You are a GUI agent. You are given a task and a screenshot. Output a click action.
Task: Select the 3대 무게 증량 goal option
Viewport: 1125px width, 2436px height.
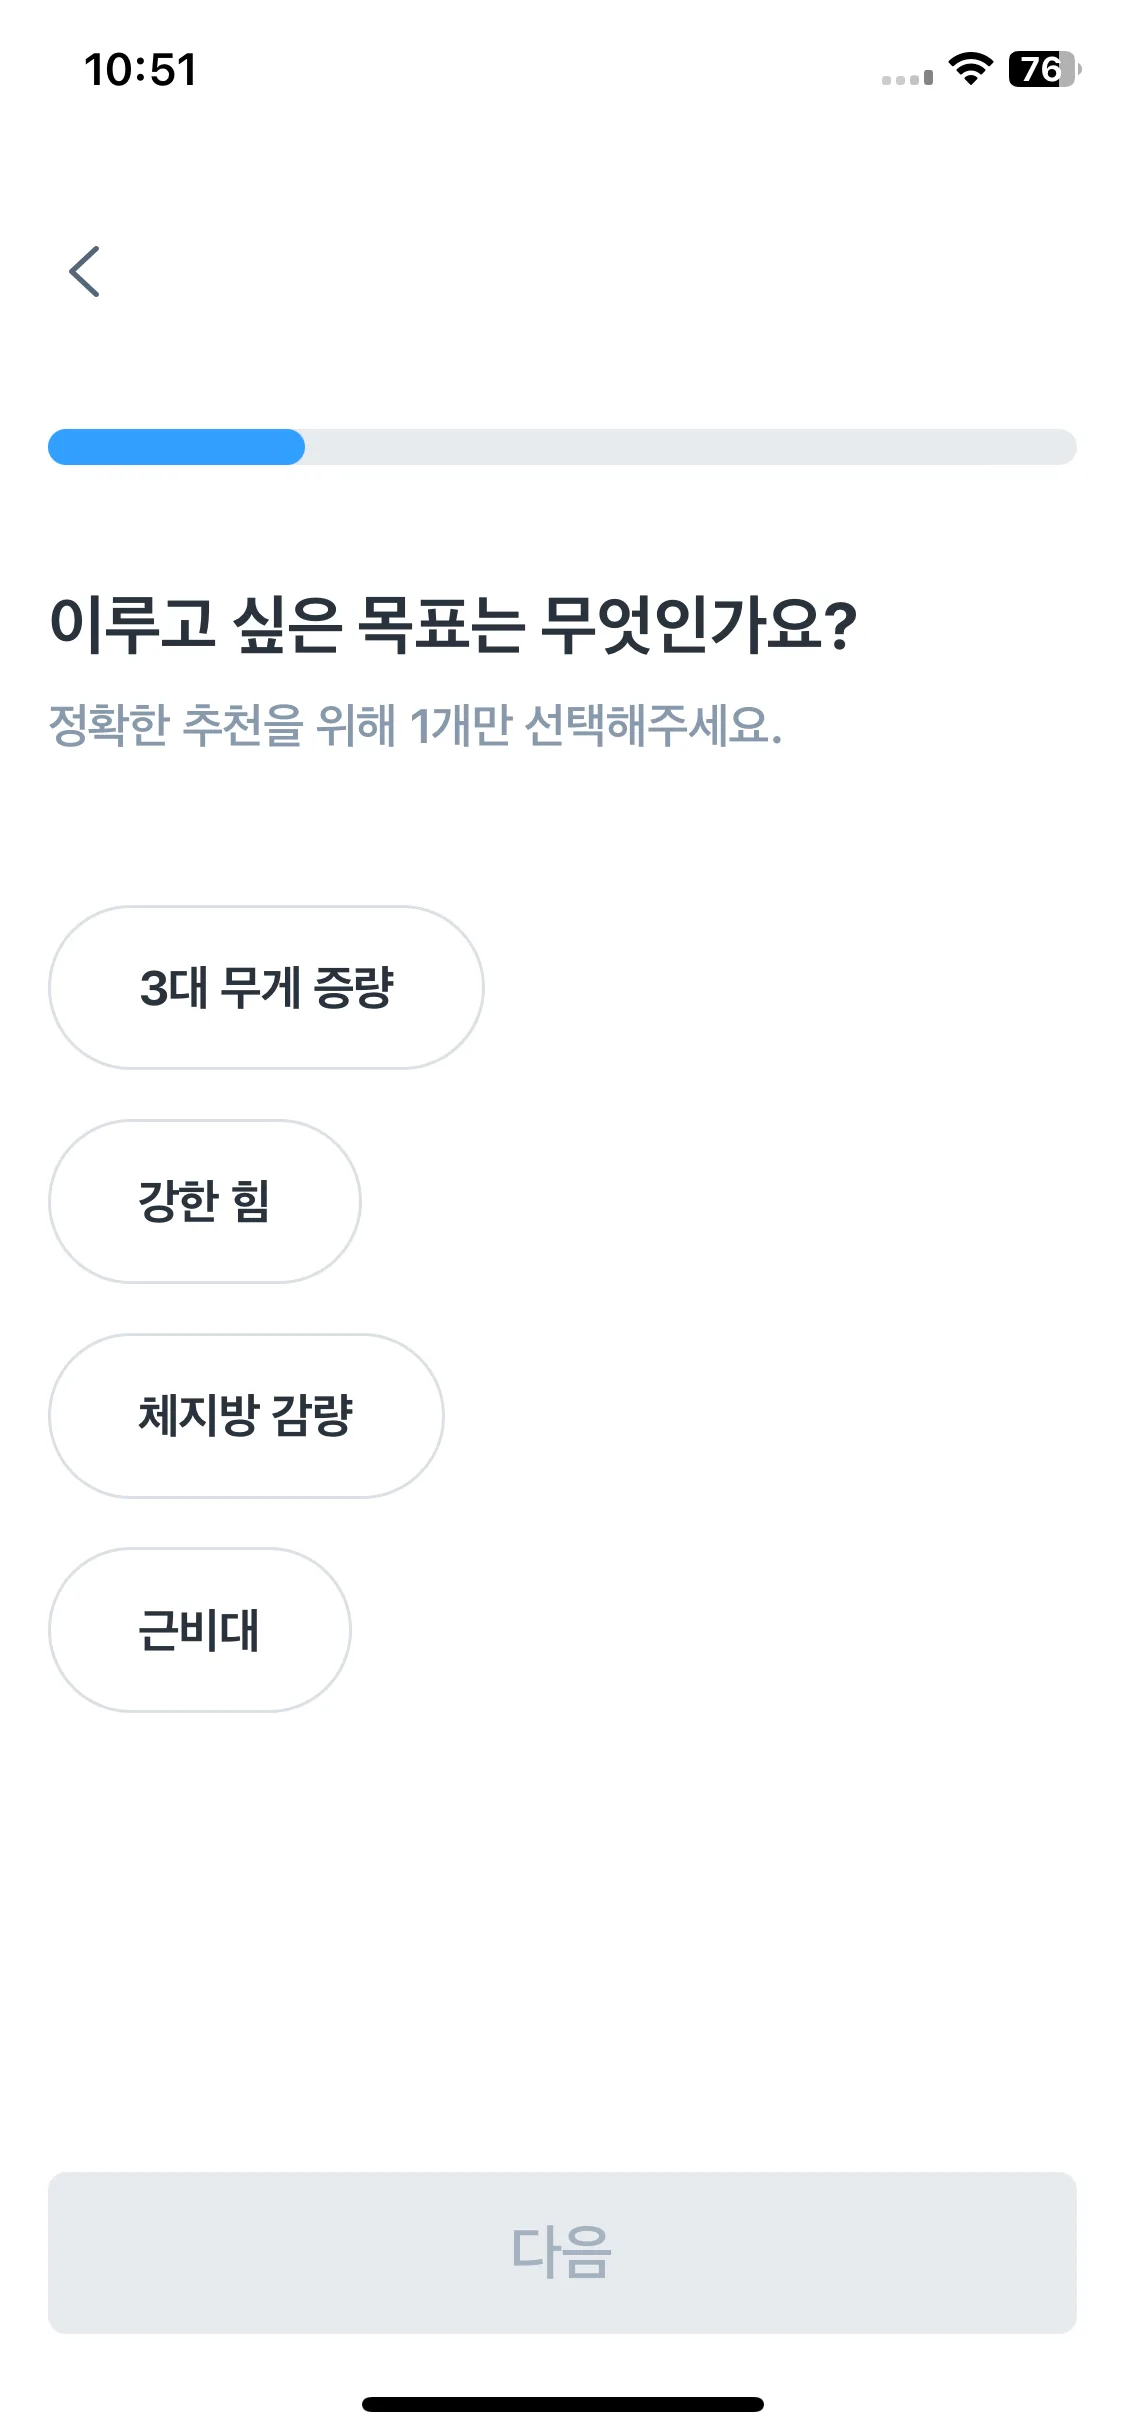coord(266,987)
